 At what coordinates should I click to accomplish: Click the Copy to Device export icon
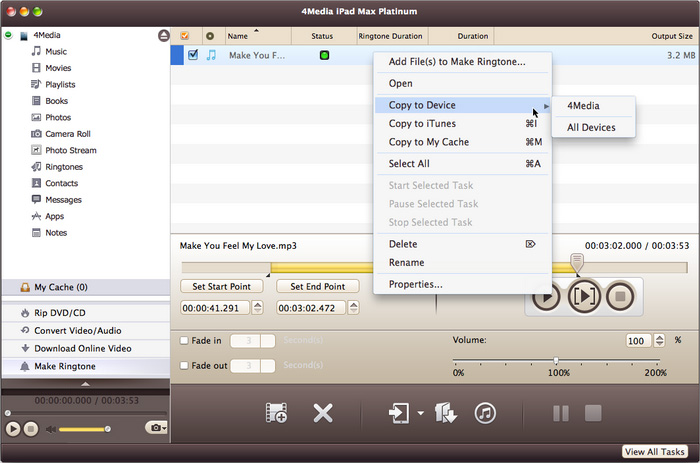(x=399, y=413)
